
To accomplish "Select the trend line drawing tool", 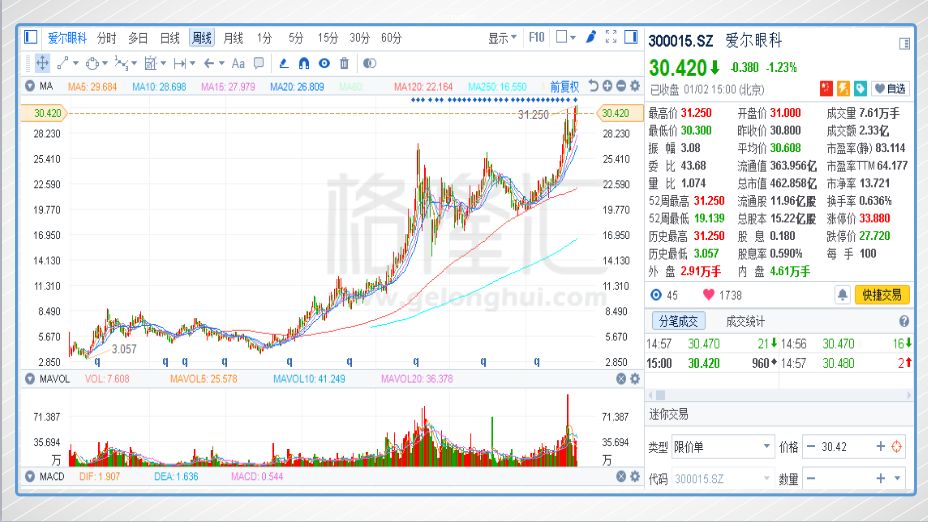I will point(63,63).
